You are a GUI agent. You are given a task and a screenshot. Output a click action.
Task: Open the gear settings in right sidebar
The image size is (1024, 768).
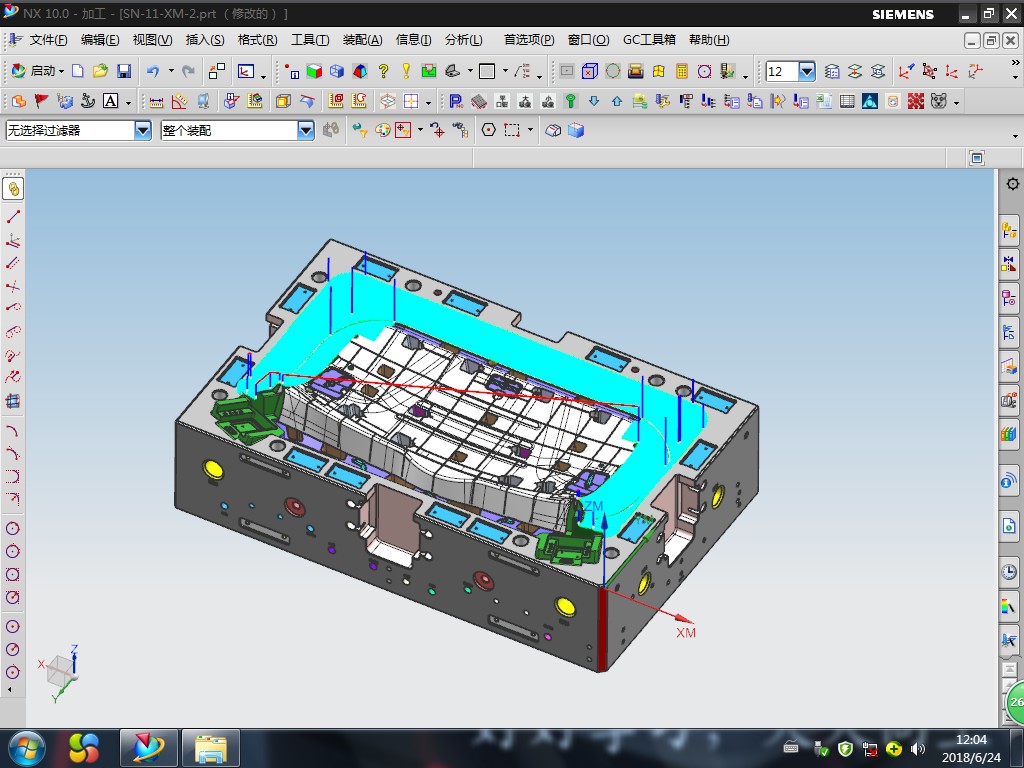tap(1012, 184)
